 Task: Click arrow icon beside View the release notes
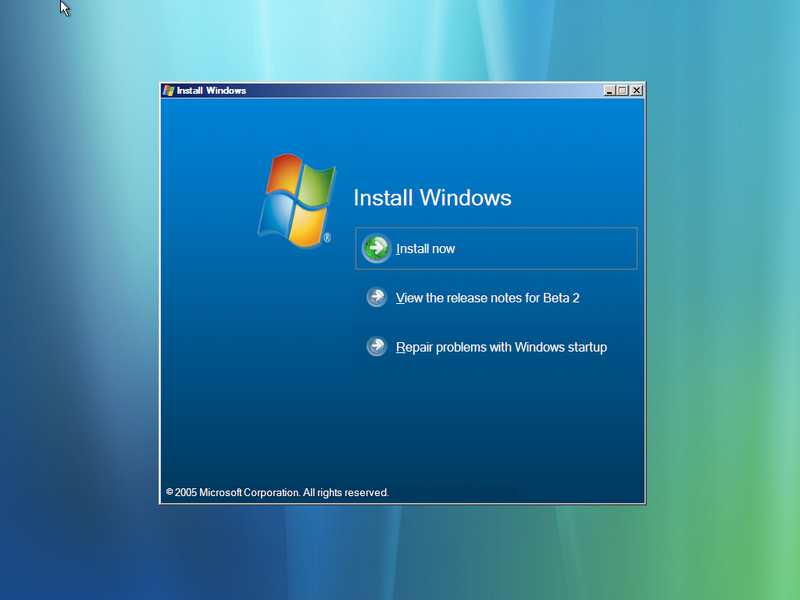377,297
